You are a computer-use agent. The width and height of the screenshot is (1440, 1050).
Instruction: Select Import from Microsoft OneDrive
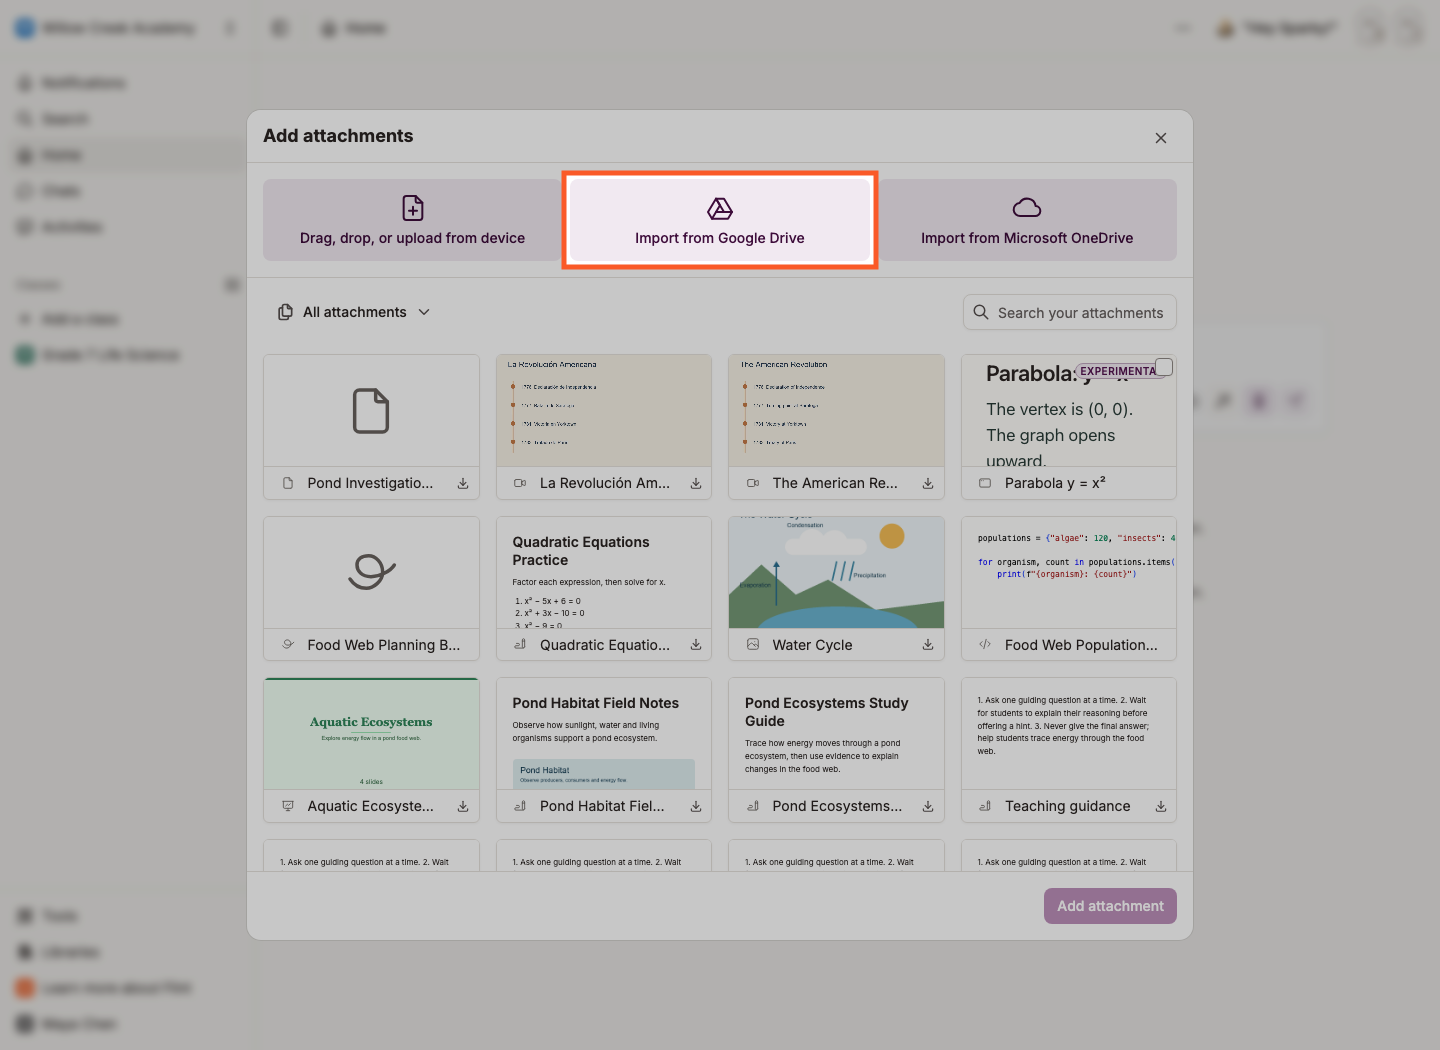tap(1027, 220)
